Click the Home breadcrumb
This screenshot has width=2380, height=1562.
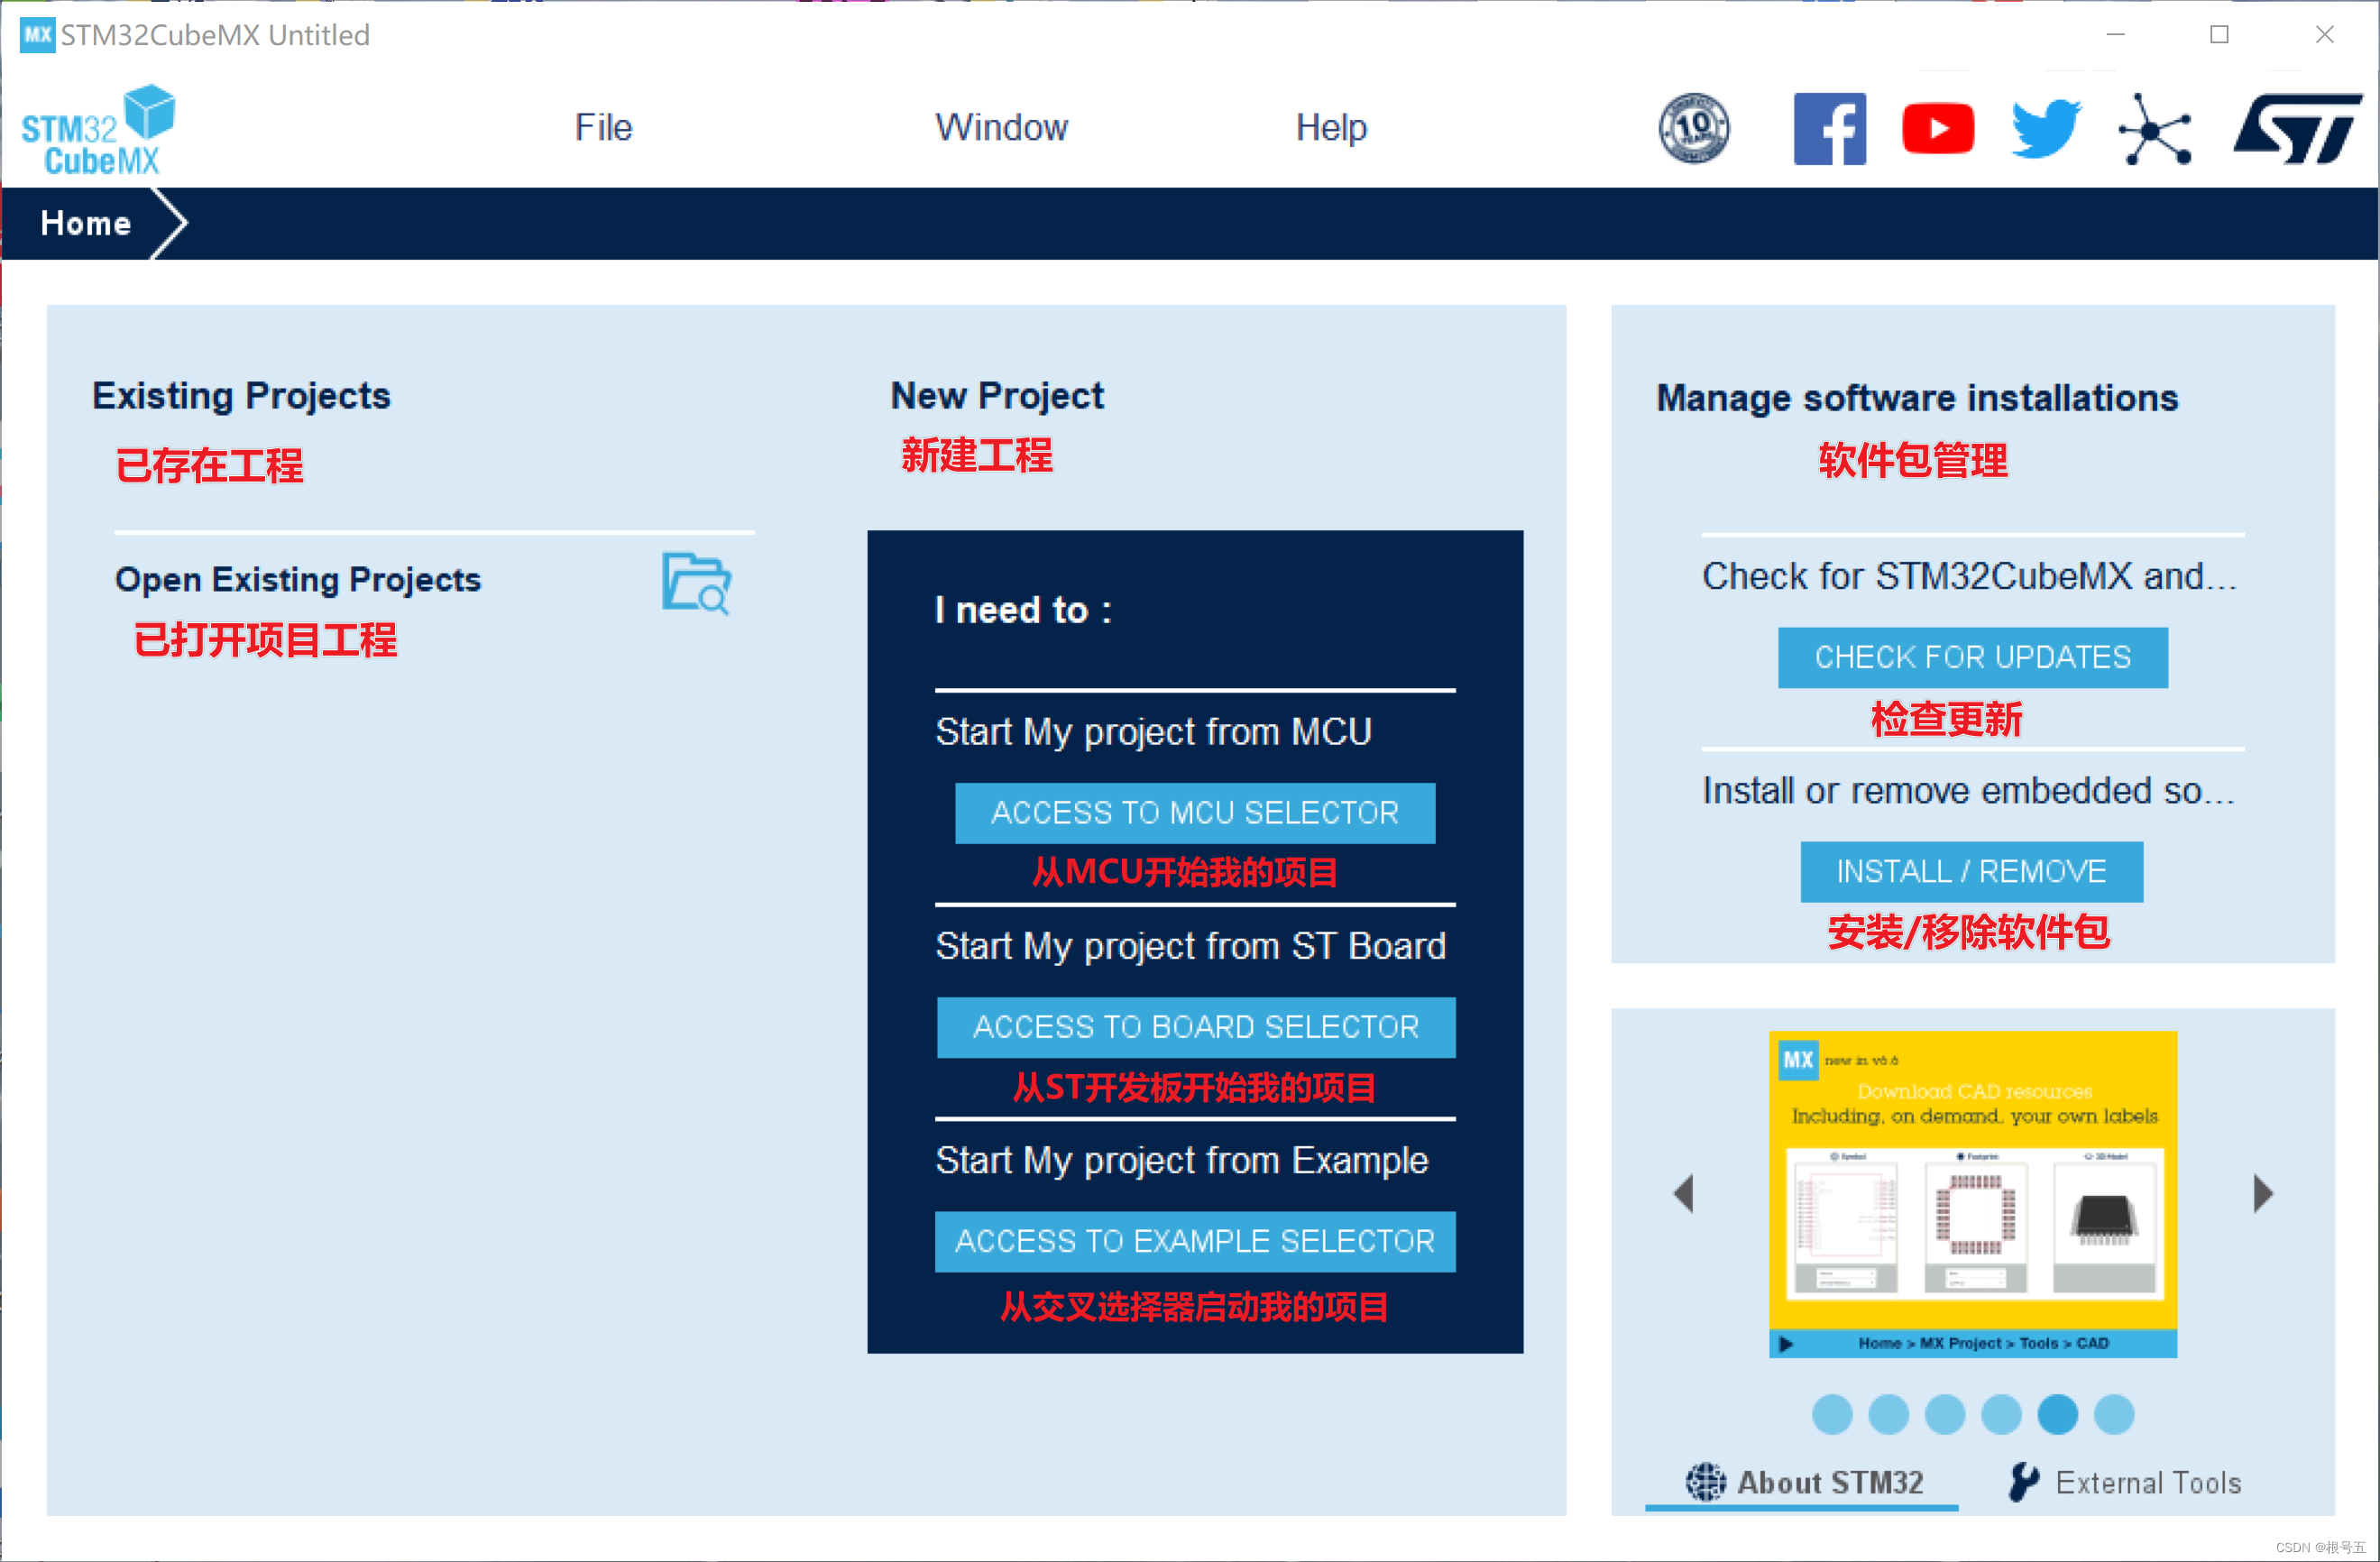pos(86,223)
